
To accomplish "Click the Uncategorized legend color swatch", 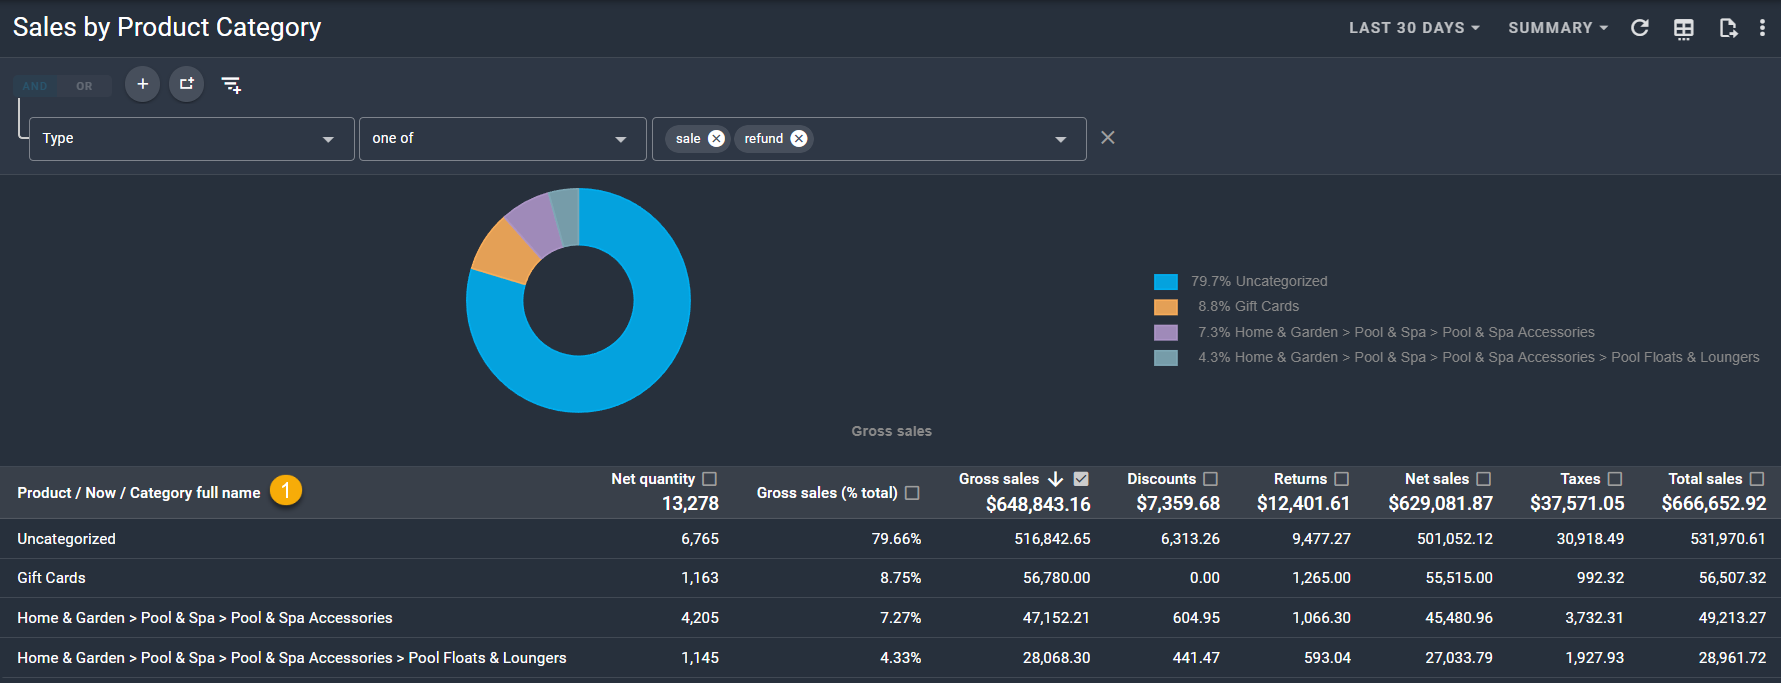I will [x=1165, y=282].
